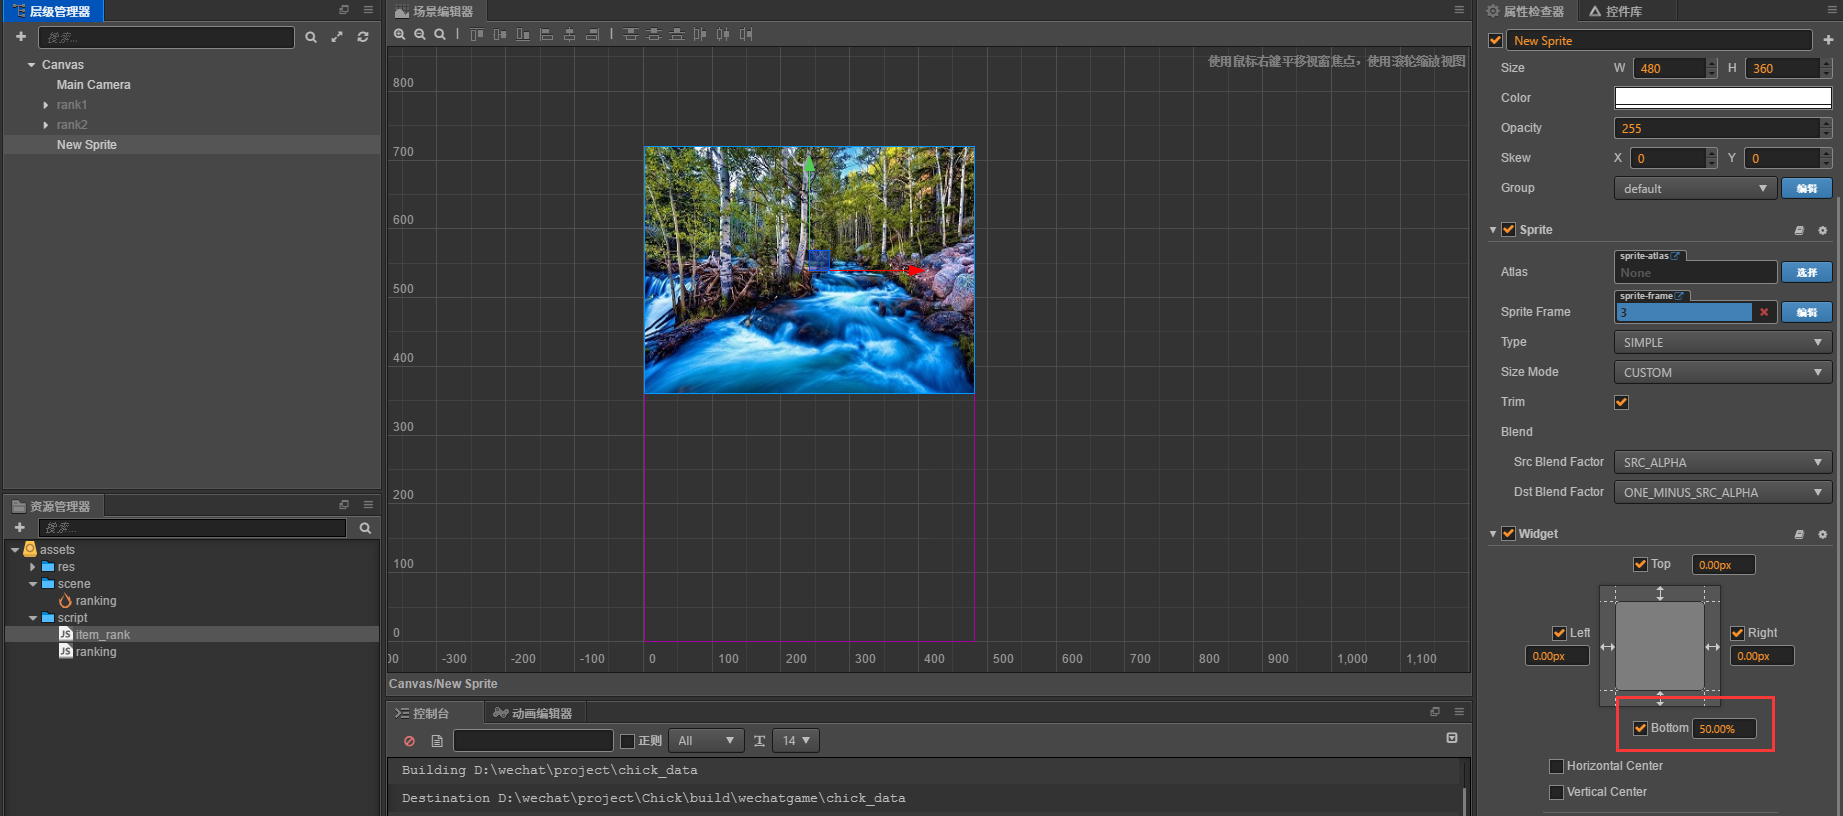Expand the rank1 node
This screenshot has width=1843, height=816.
point(46,105)
